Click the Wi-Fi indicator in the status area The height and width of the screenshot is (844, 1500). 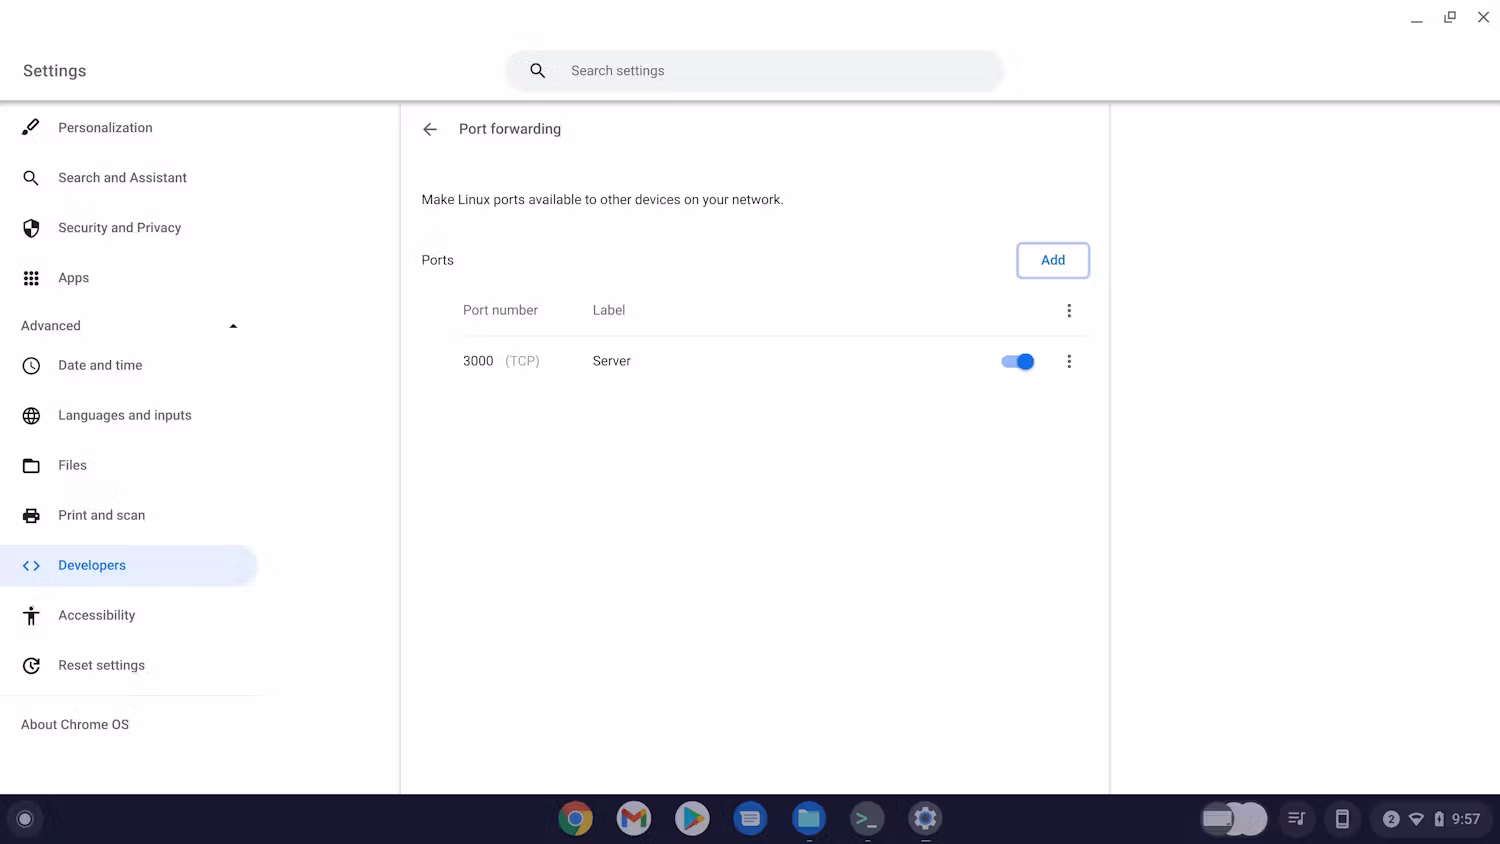point(1416,818)
